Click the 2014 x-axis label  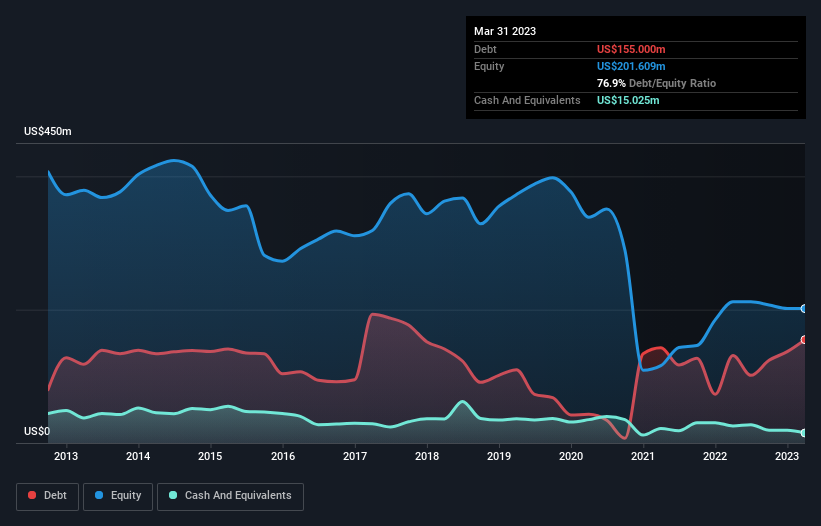[138, 456]
